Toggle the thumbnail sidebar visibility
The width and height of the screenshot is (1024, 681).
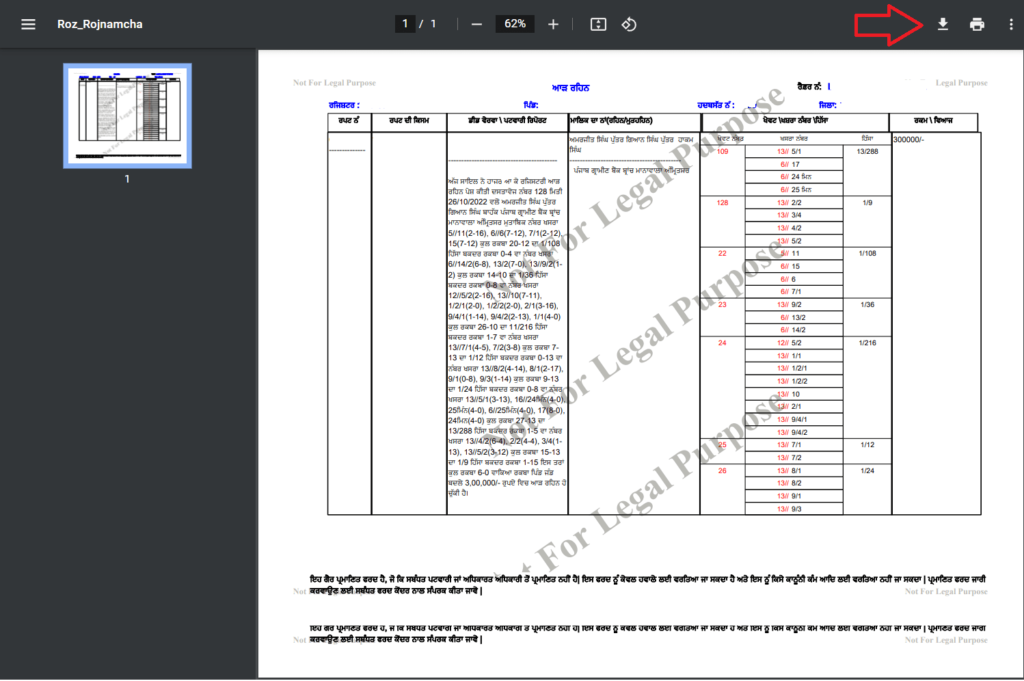pyautogui.click(x=27, y=23)
